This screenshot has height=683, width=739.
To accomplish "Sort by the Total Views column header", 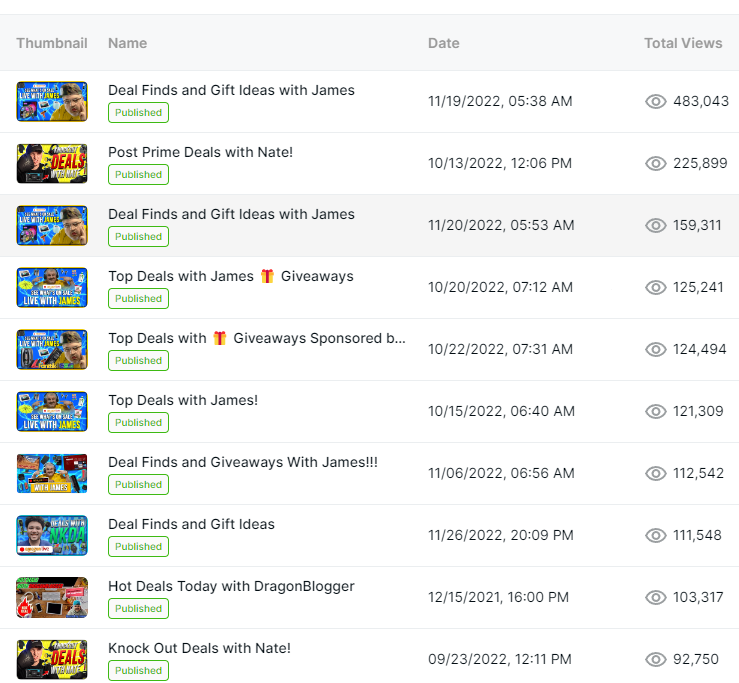I will tap(683, 43).
